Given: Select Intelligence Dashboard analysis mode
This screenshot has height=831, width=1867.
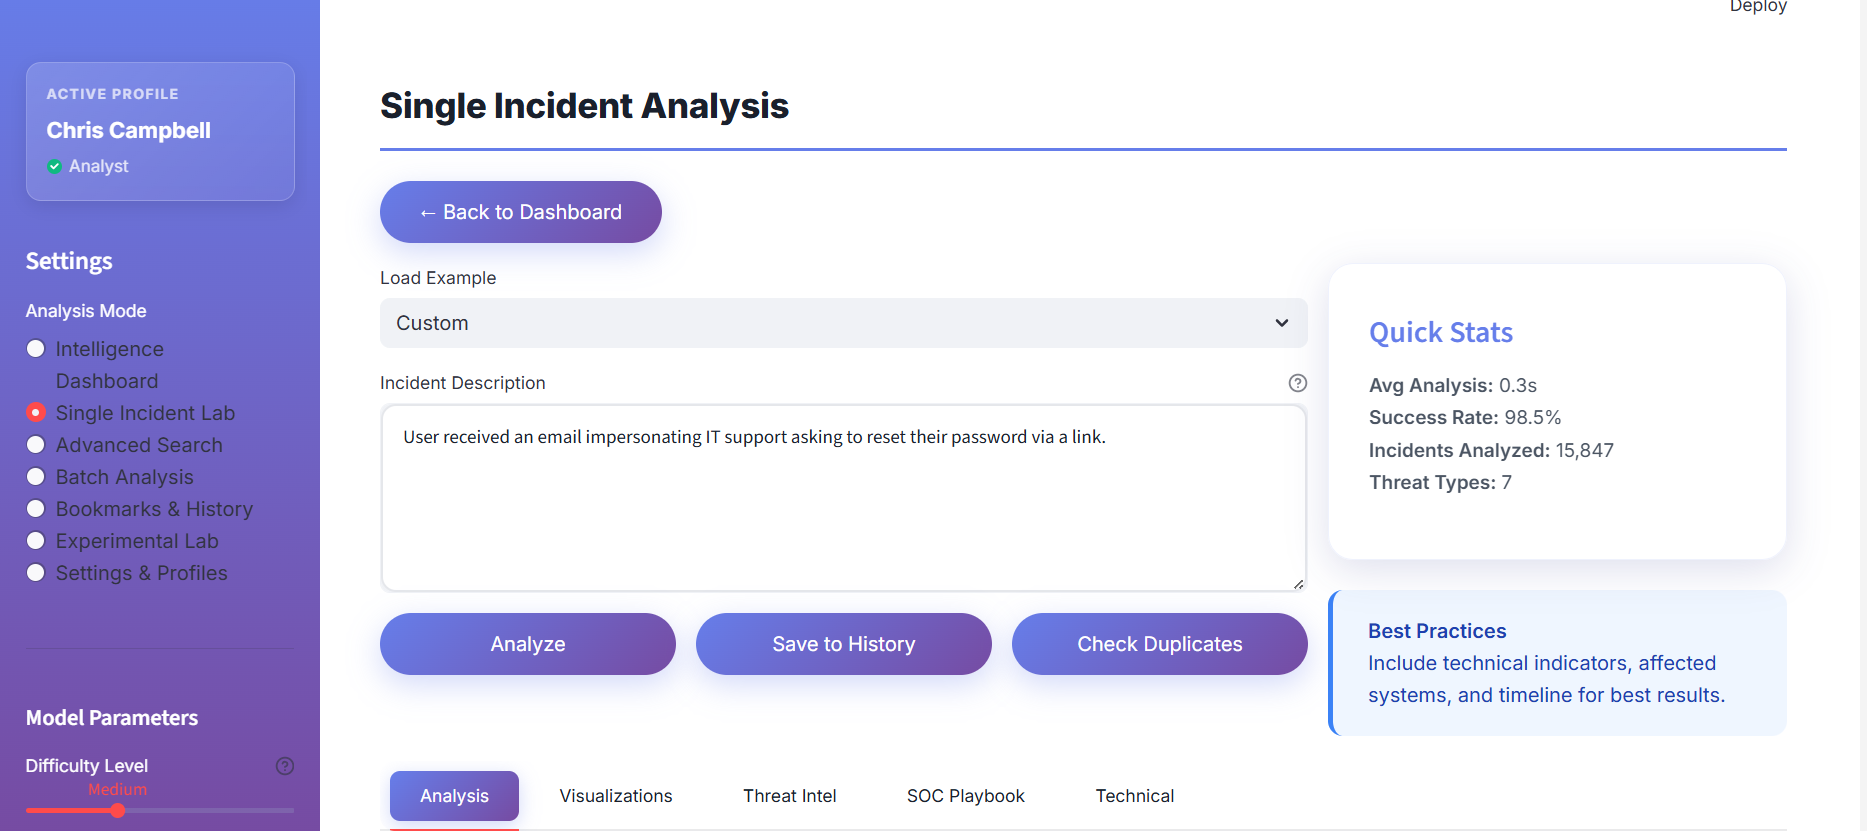Looking at the screenshot, I should (36, 348).
